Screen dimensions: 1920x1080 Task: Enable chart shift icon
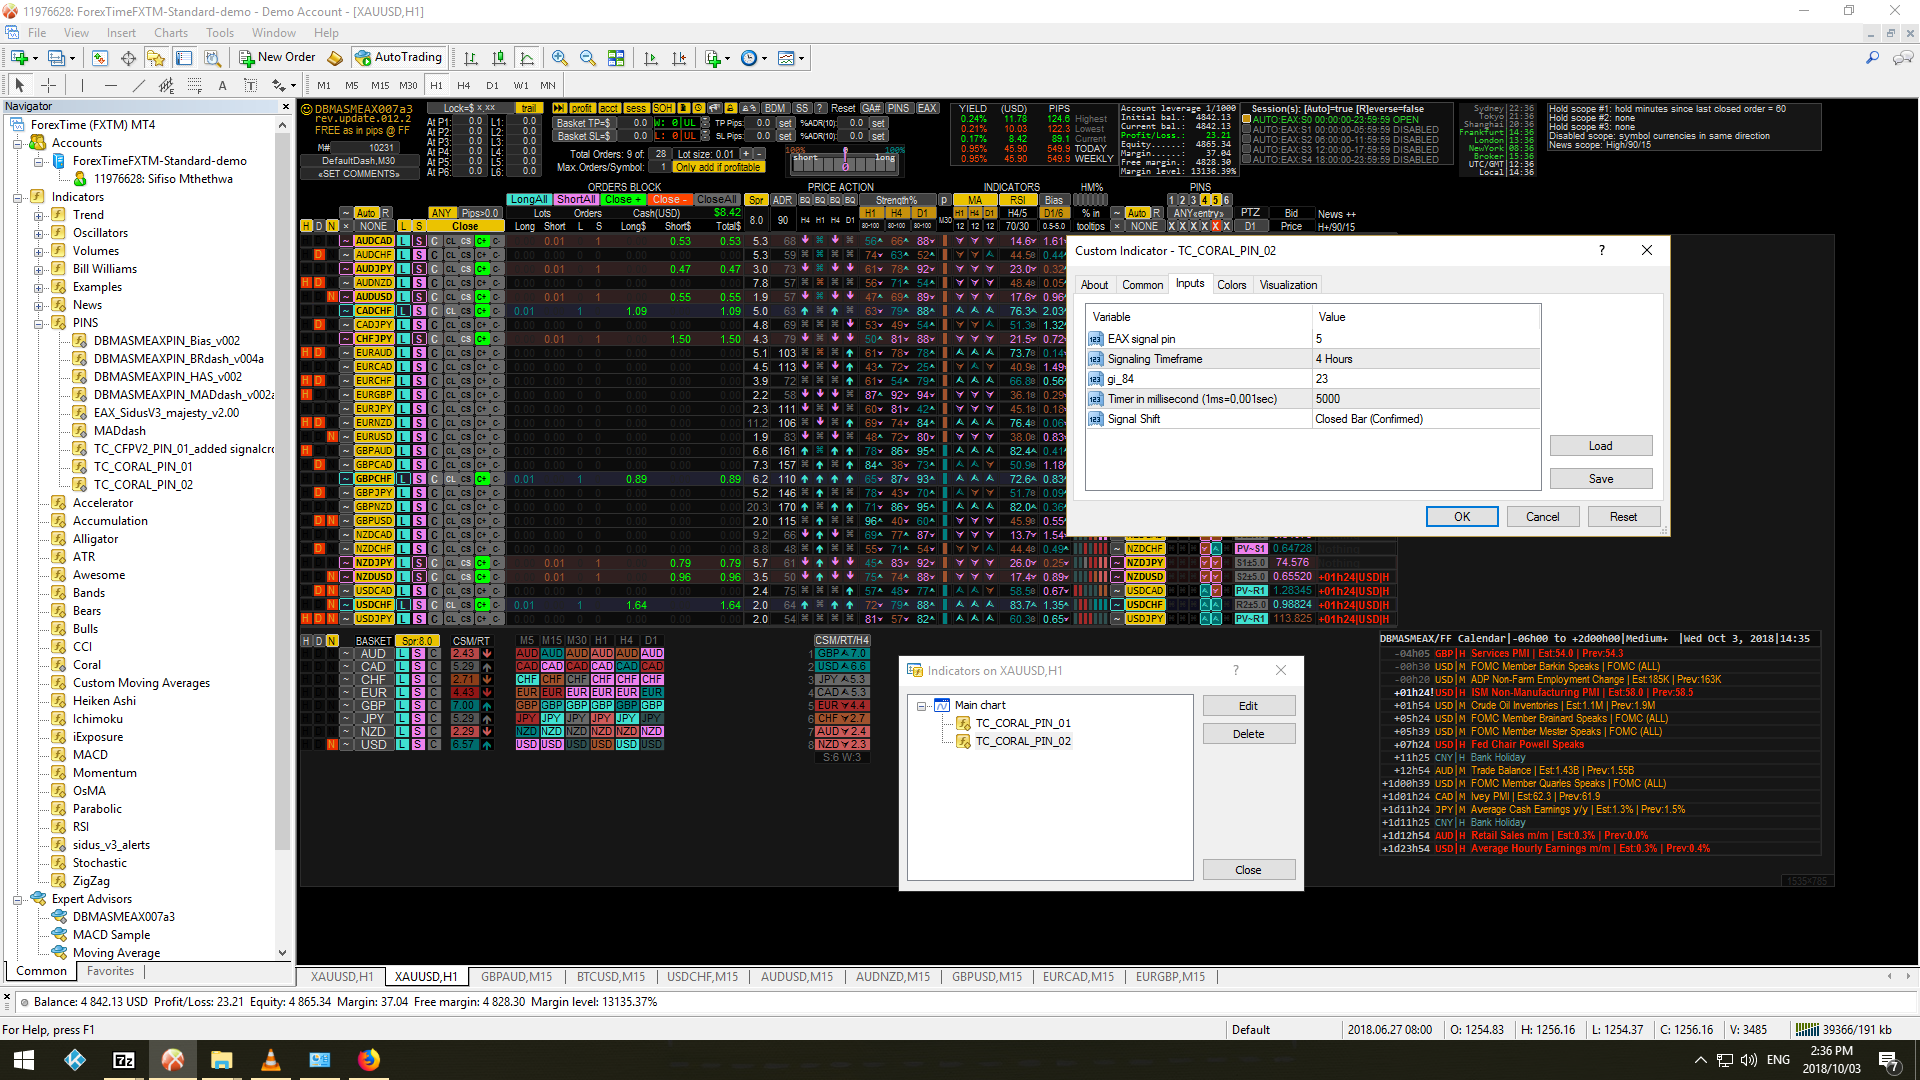click(679, 58)
